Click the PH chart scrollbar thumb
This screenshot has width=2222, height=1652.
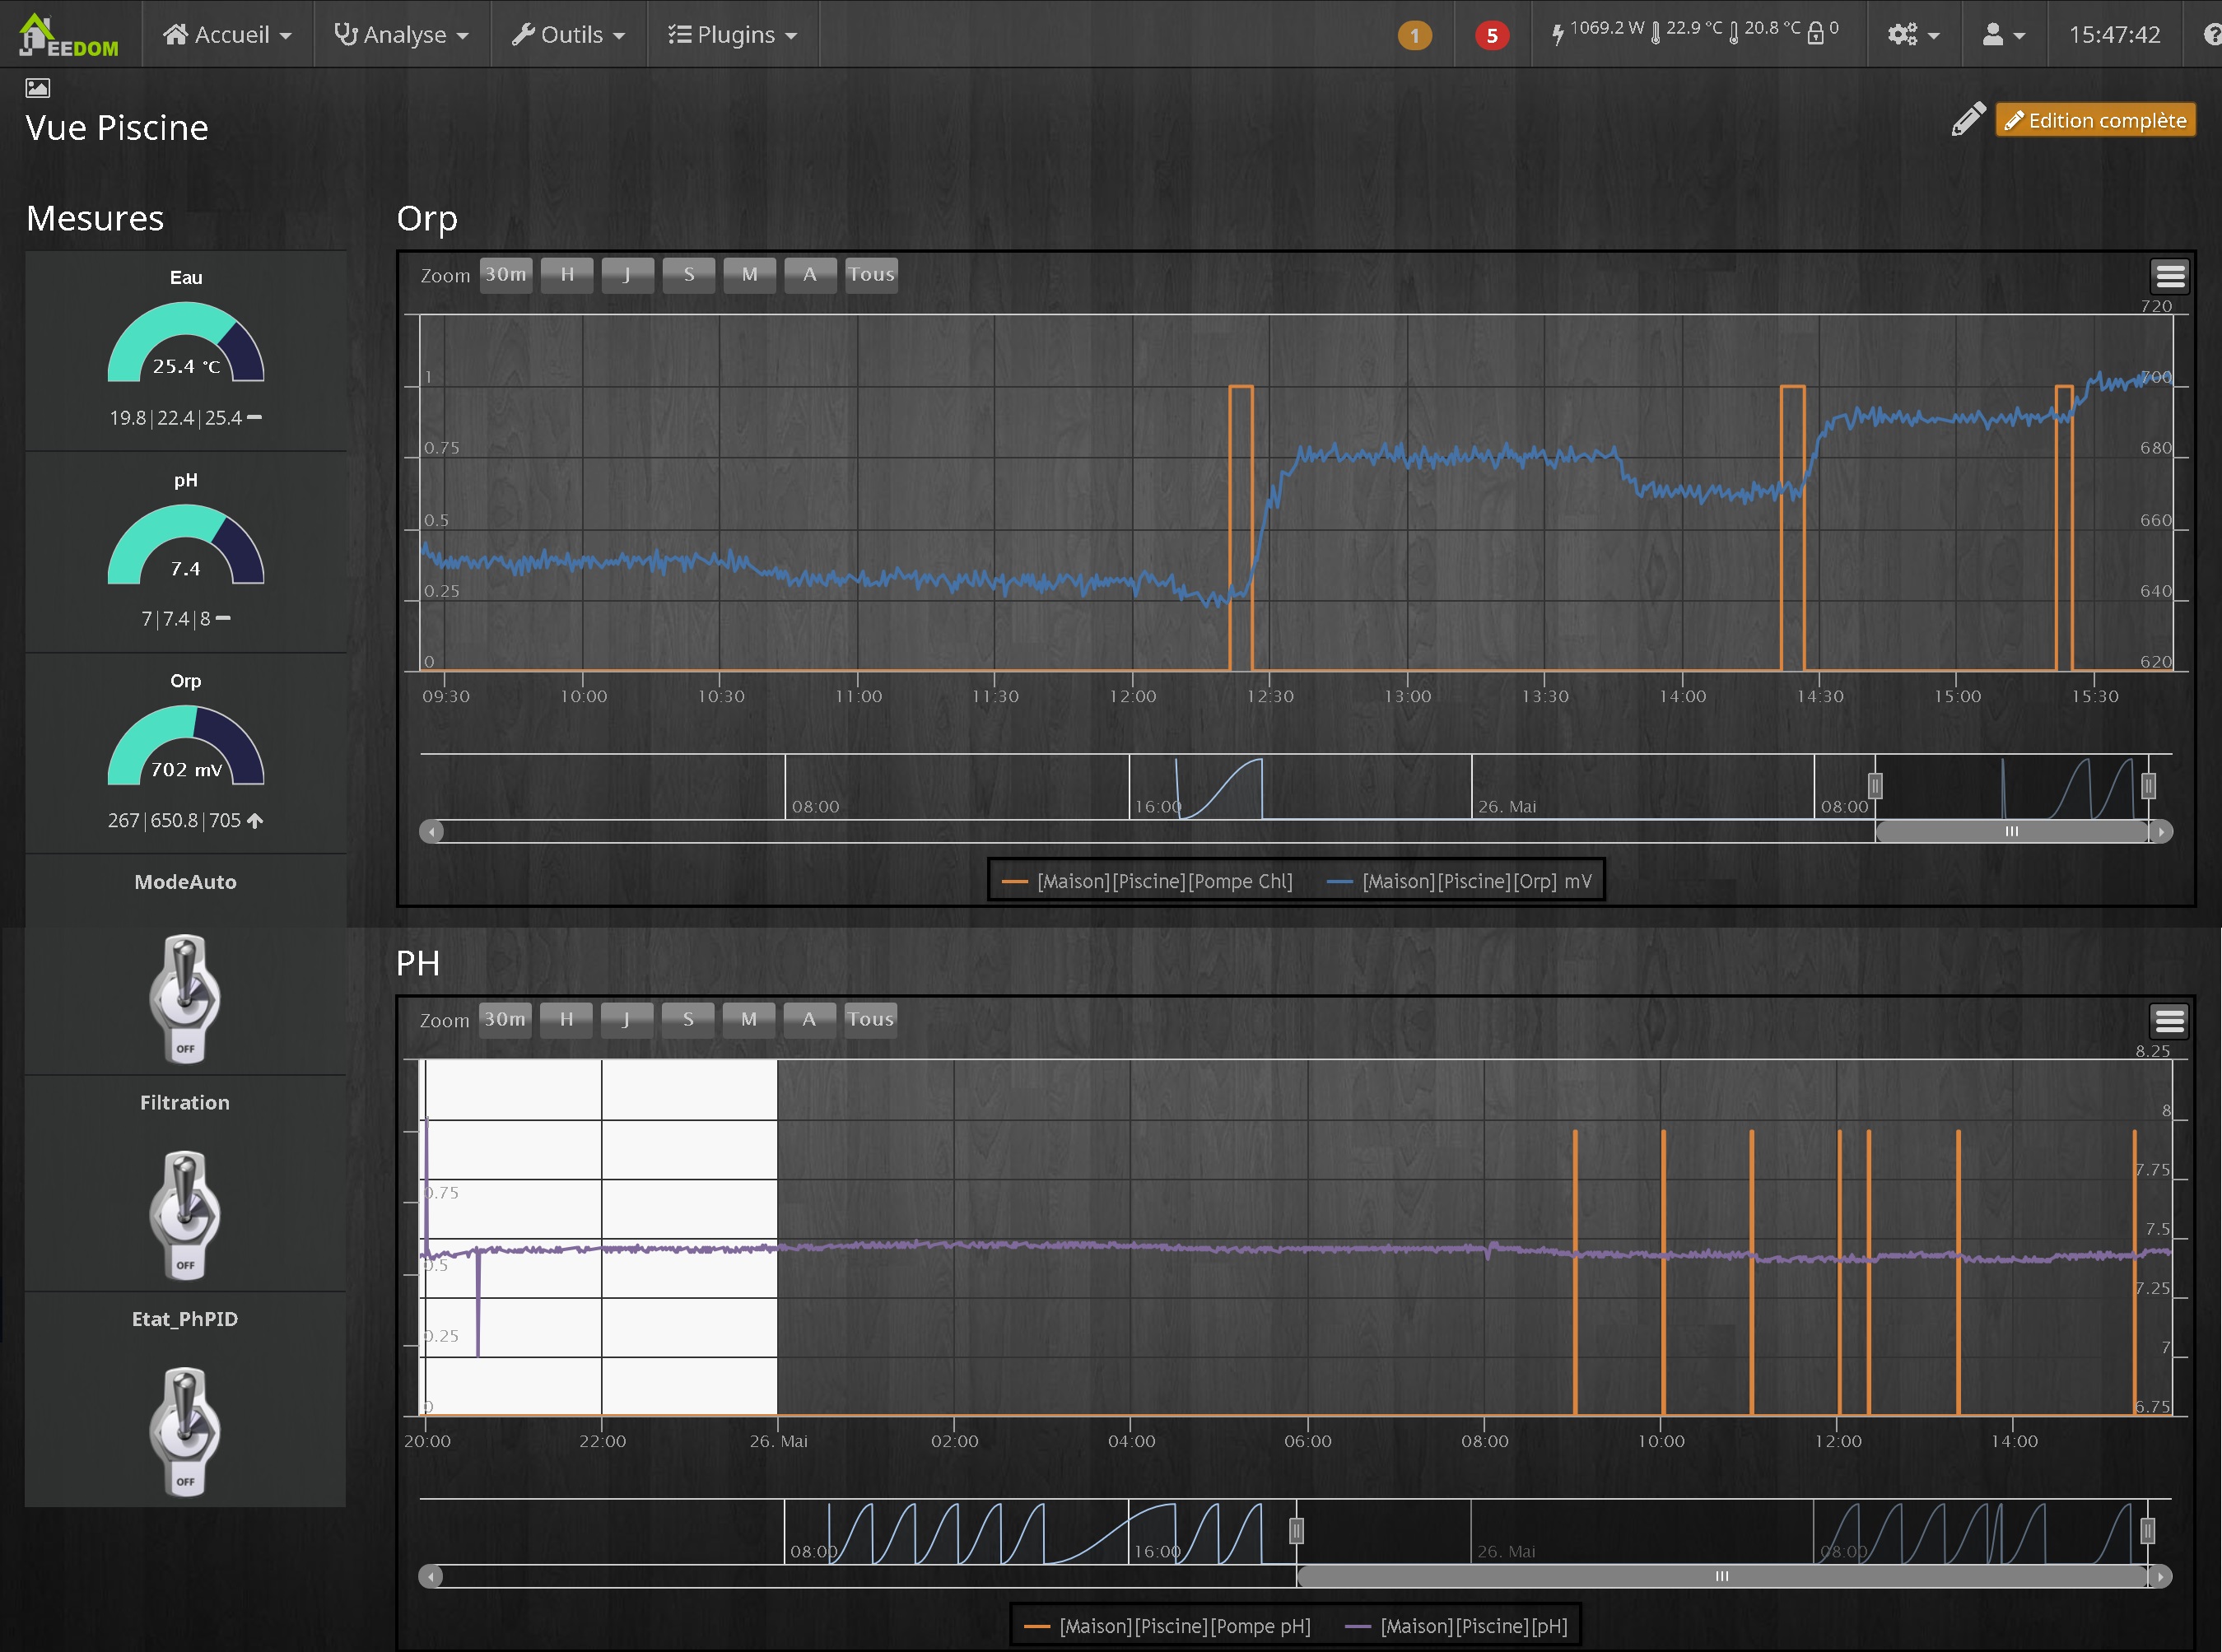(1722, 1577)
